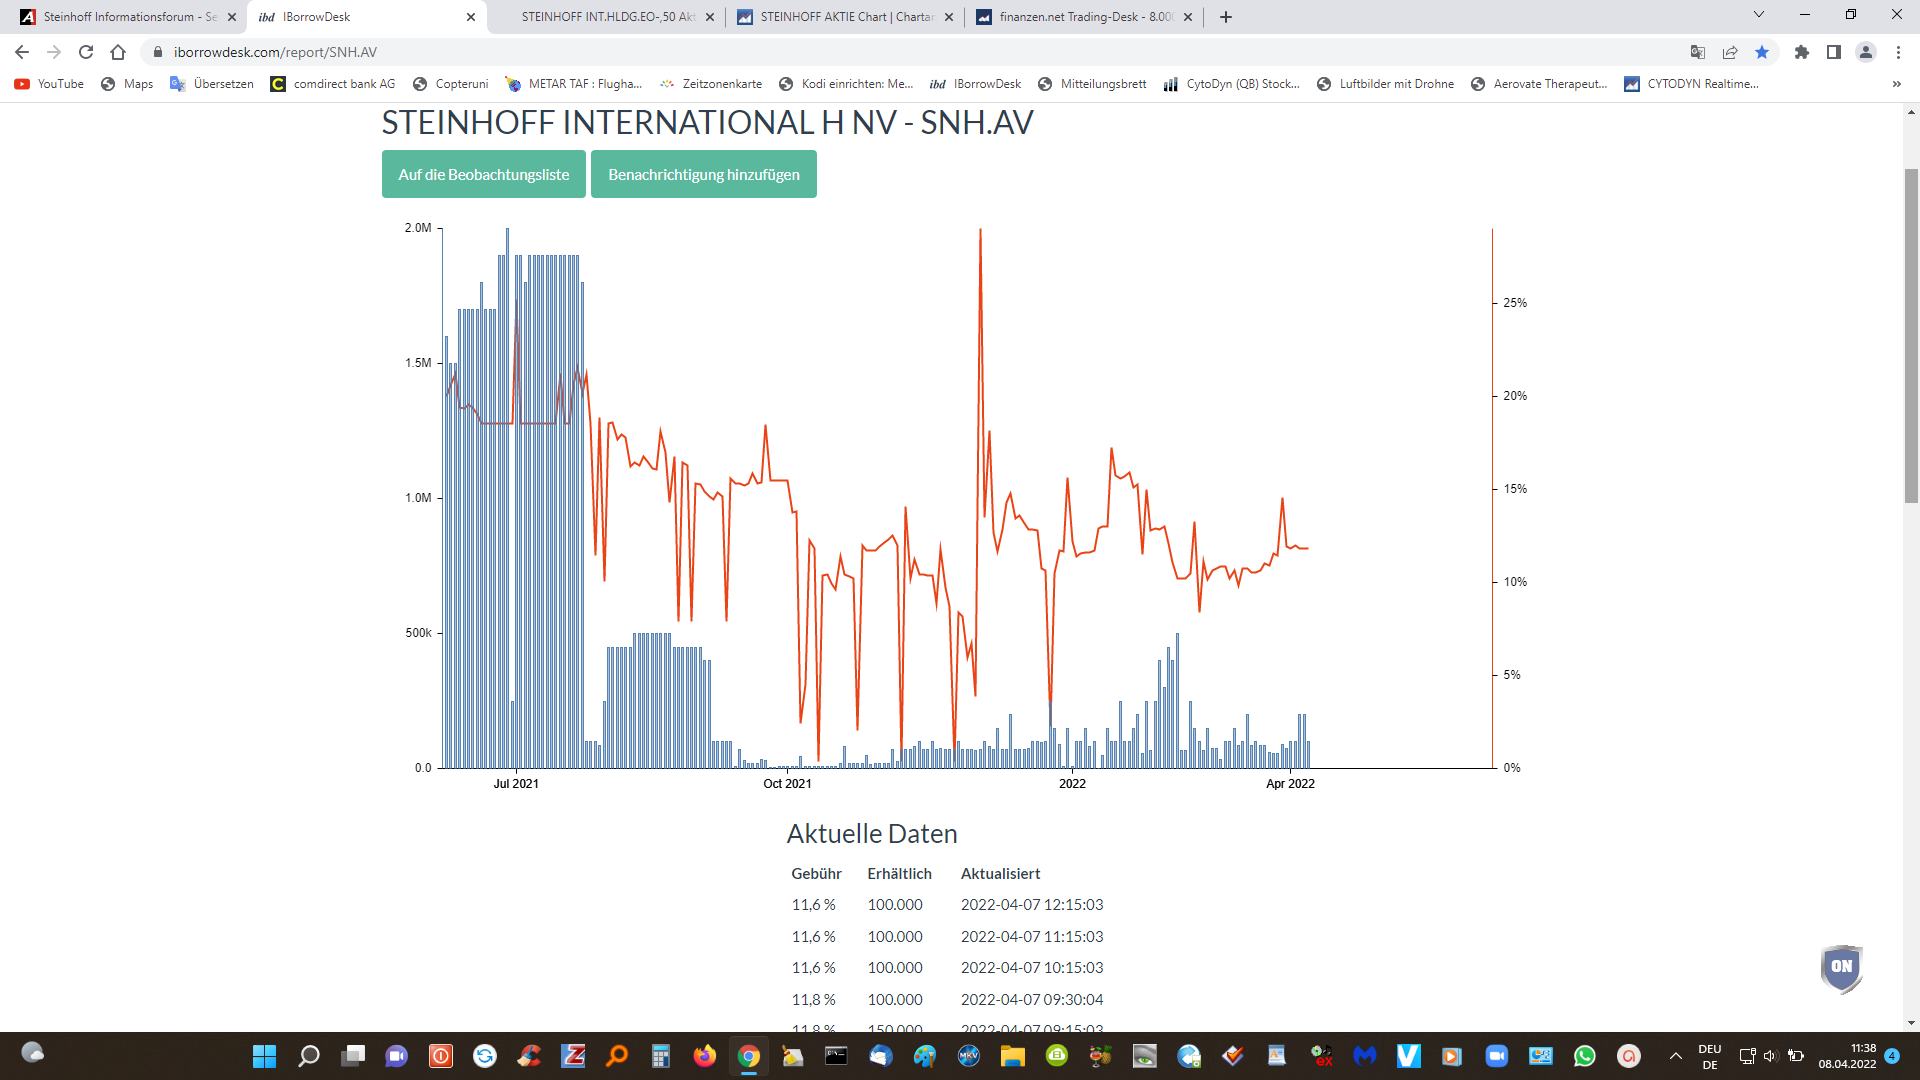
Task: Close the IBorrowDesk tab
Action: [x=471, y=17]
